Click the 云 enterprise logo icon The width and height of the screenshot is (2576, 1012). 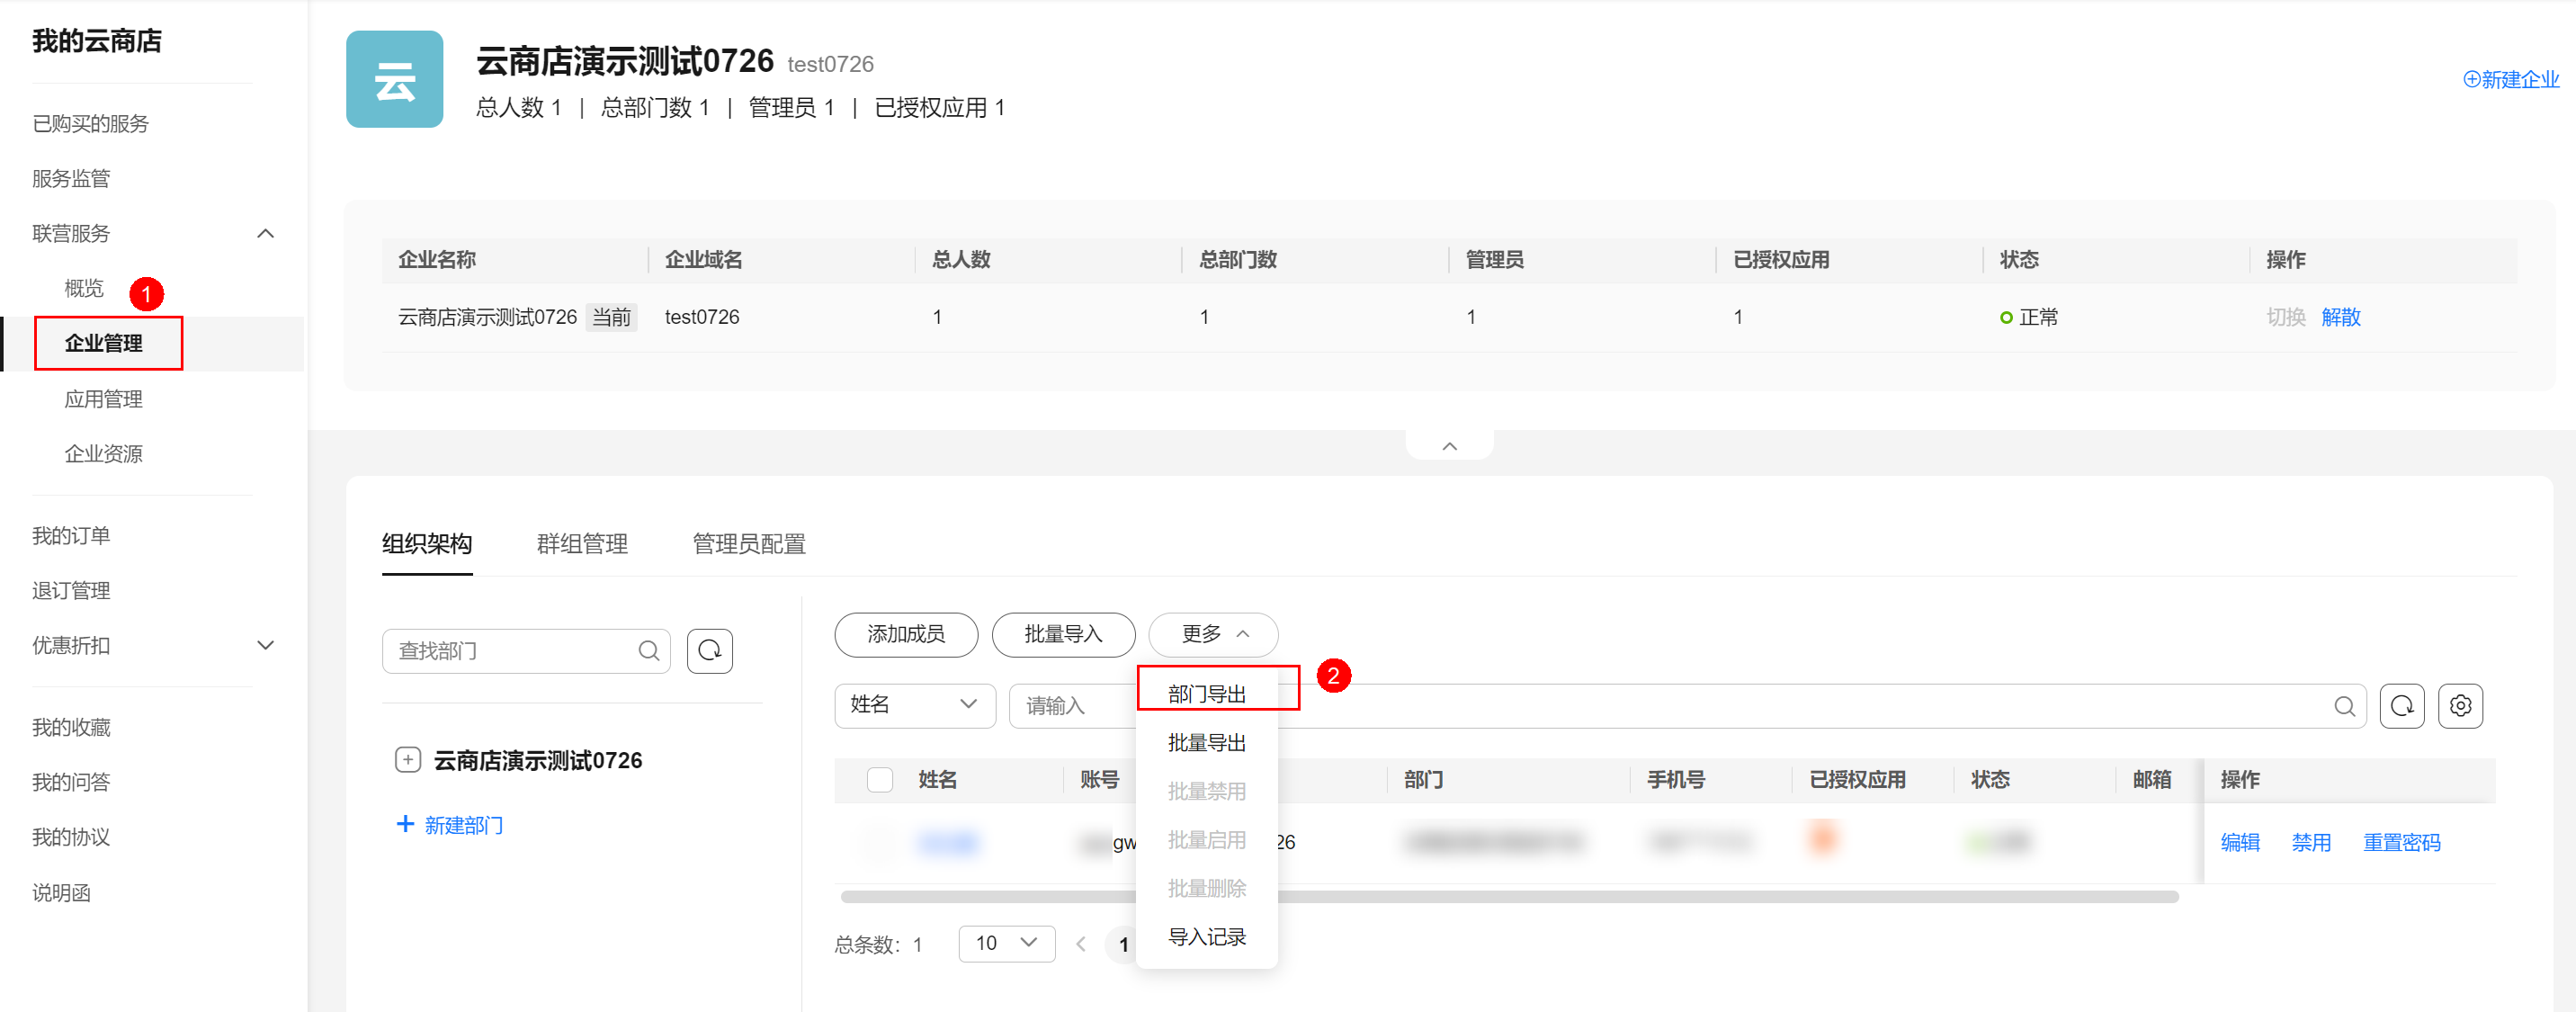394,79
